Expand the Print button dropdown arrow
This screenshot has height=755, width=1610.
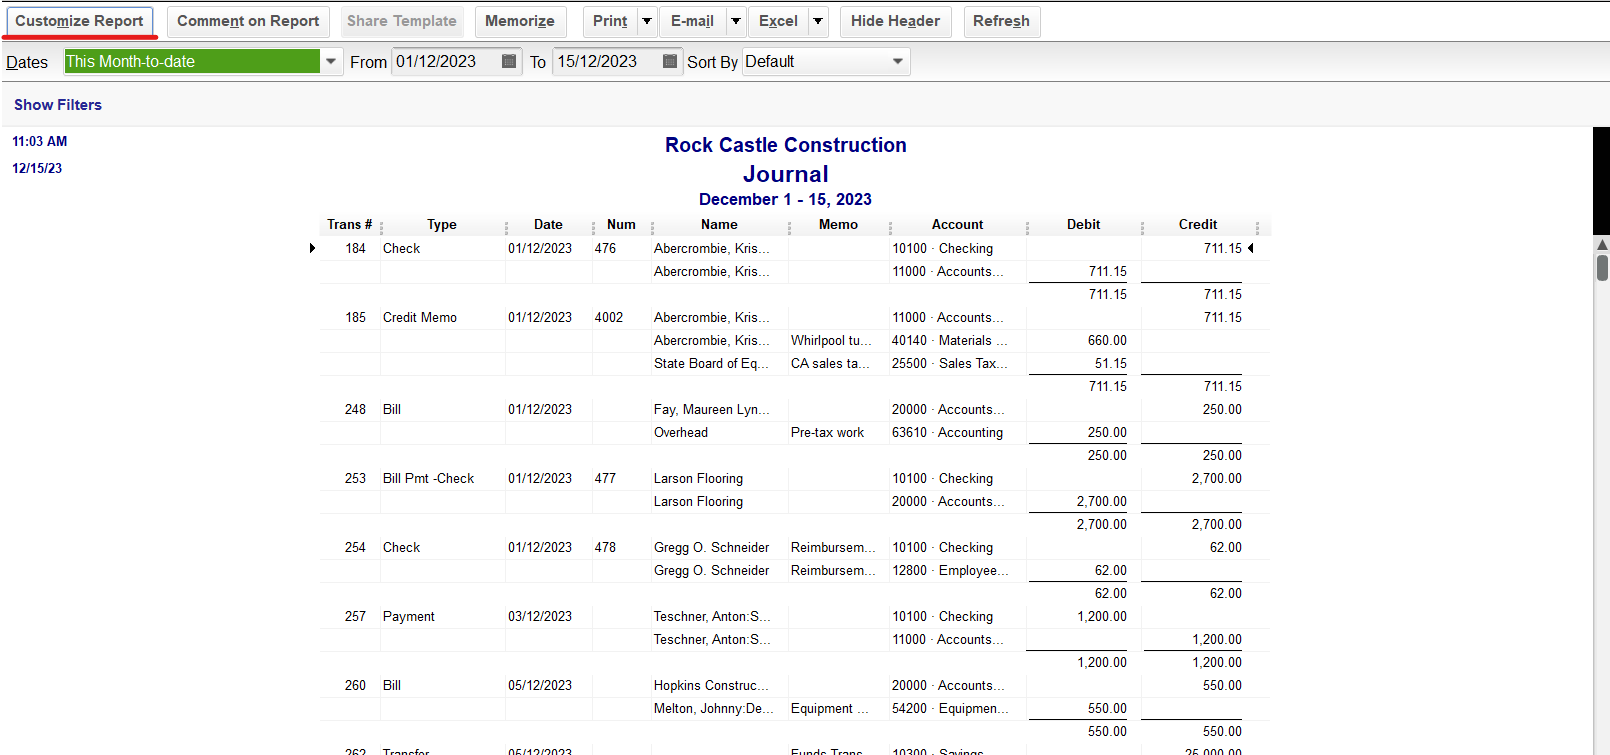[x=647, y=21]
